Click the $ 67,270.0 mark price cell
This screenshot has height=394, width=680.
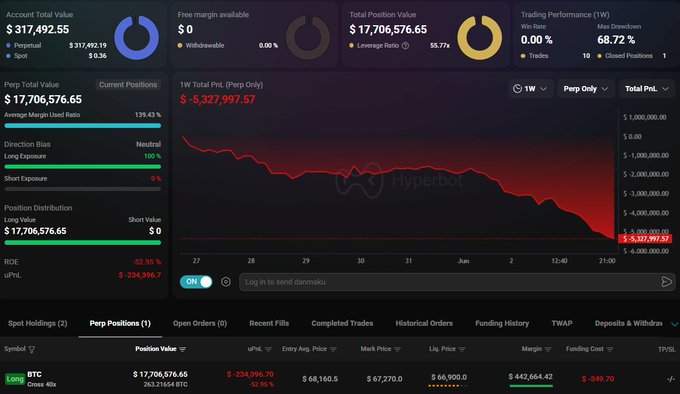point(384,379)
